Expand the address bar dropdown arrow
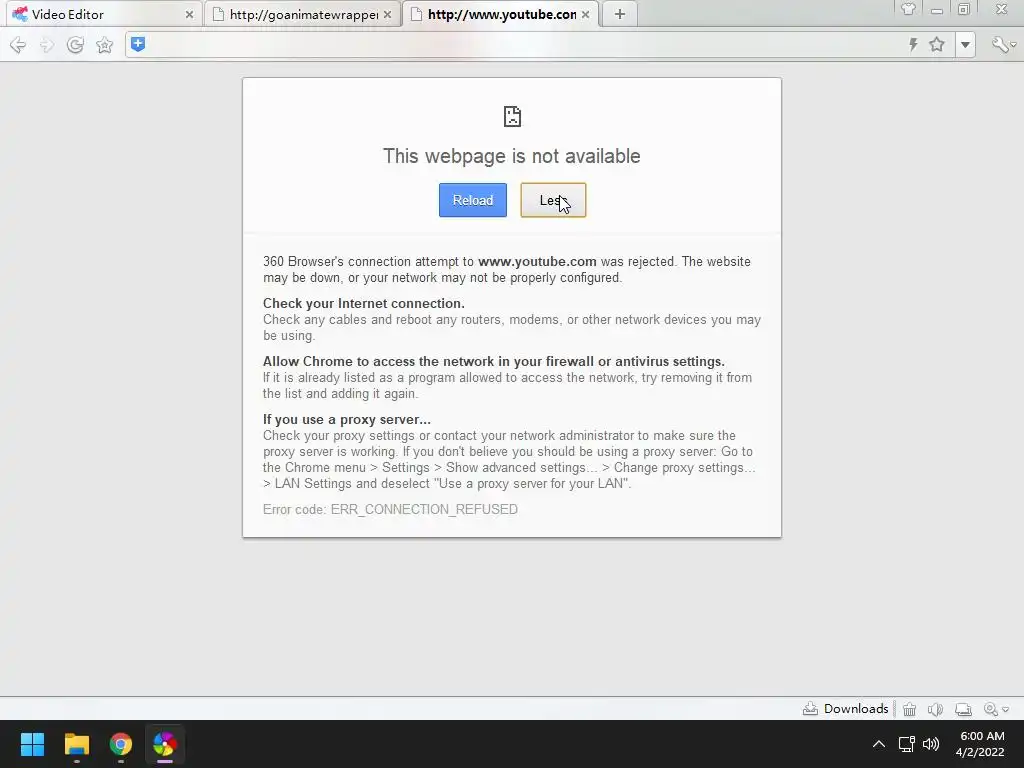 [x=965, y=45]
